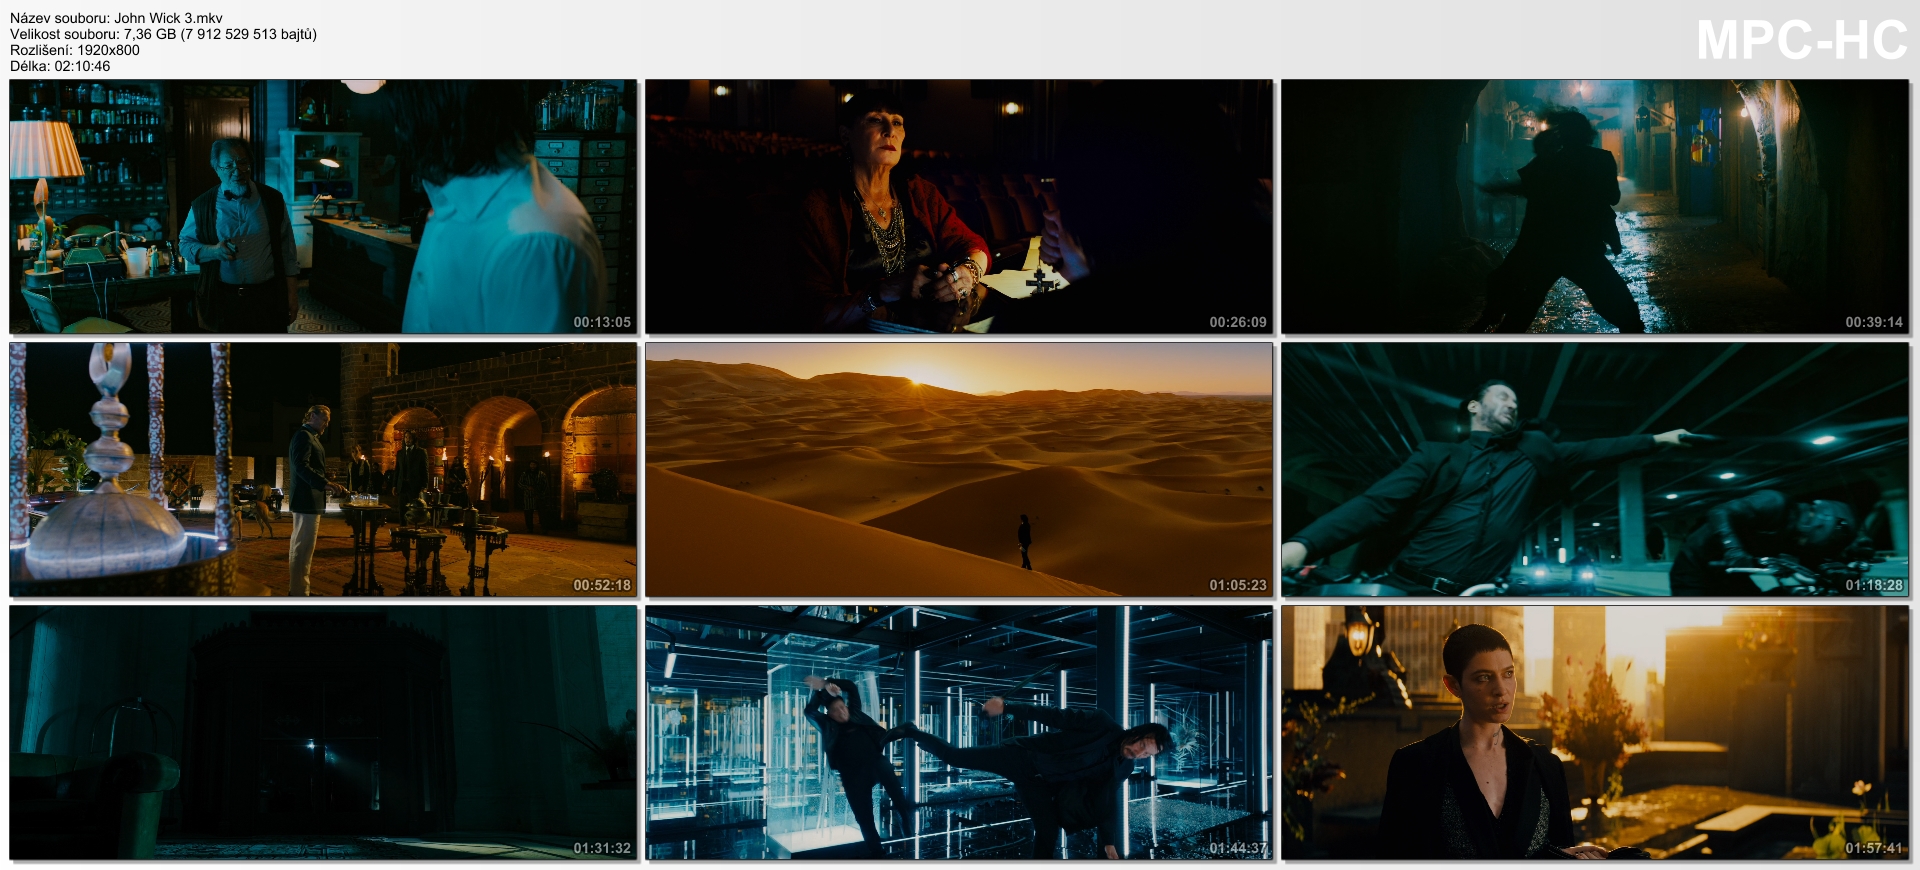
Task: Select the thumbnail at 00:52:18
Action: (x=323, y=469)
